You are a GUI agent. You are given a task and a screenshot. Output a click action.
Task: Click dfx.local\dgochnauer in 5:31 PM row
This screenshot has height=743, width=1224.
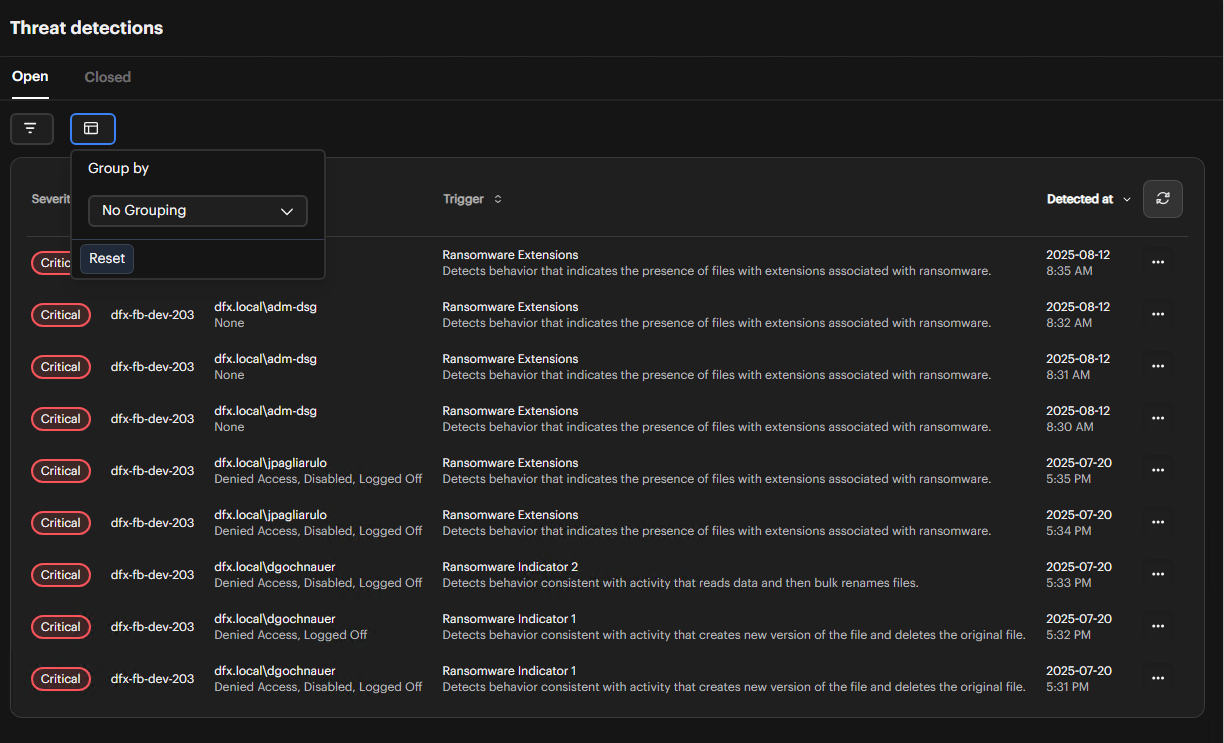pos(275,671)
